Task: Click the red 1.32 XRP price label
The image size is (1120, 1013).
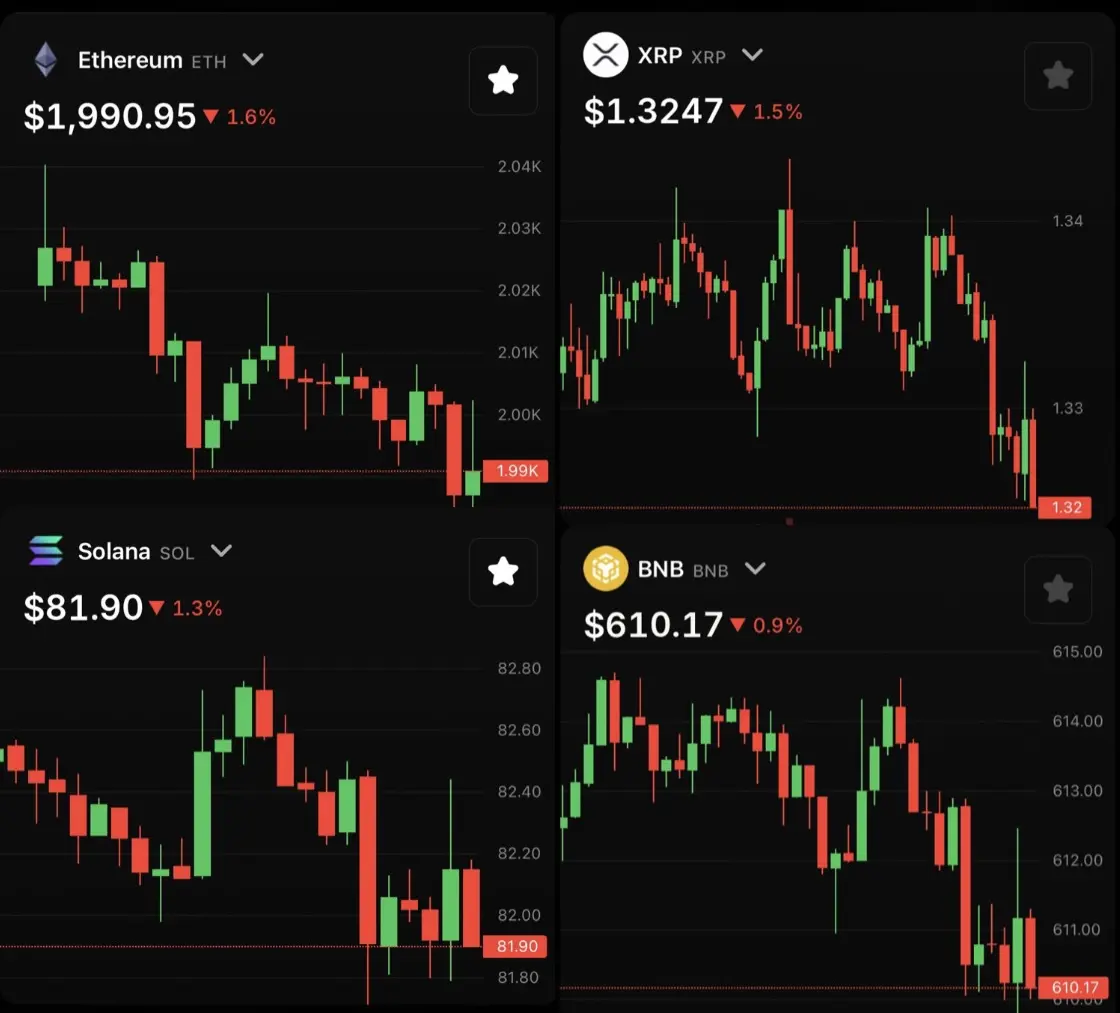Action: tap(1064, 507)
